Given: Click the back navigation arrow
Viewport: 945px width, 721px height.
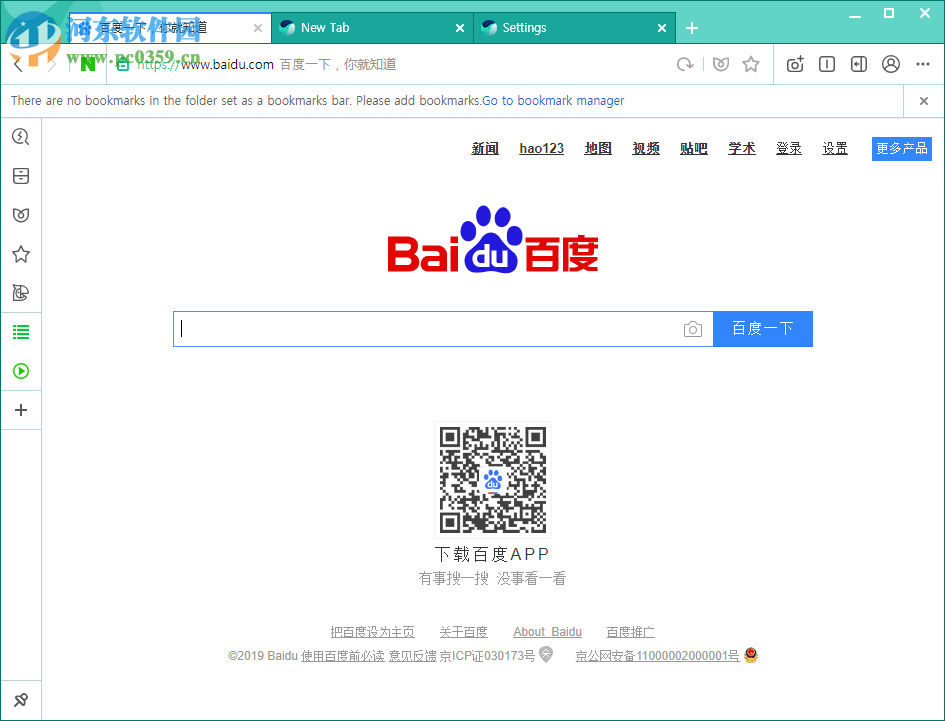Looking at the screenshot, I should (x=18, y=64).
